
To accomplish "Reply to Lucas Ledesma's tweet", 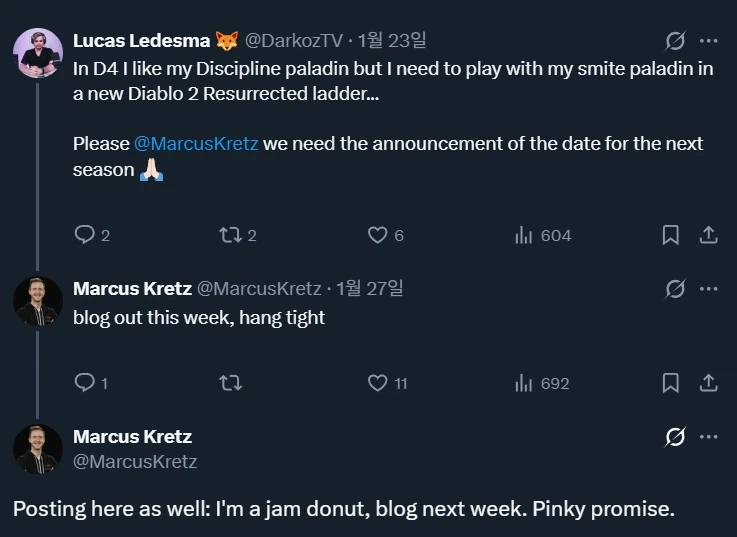I will pos(85,235).
